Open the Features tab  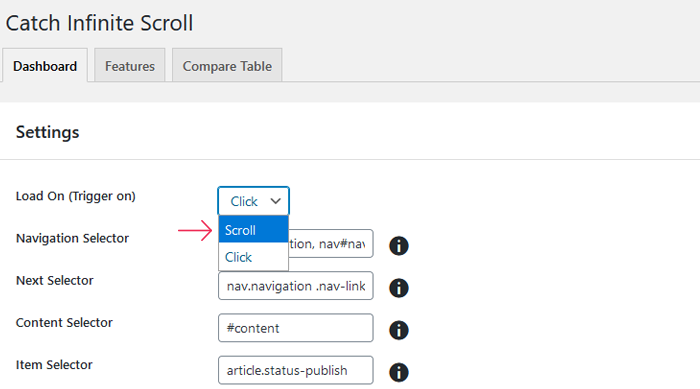(130, 66)
